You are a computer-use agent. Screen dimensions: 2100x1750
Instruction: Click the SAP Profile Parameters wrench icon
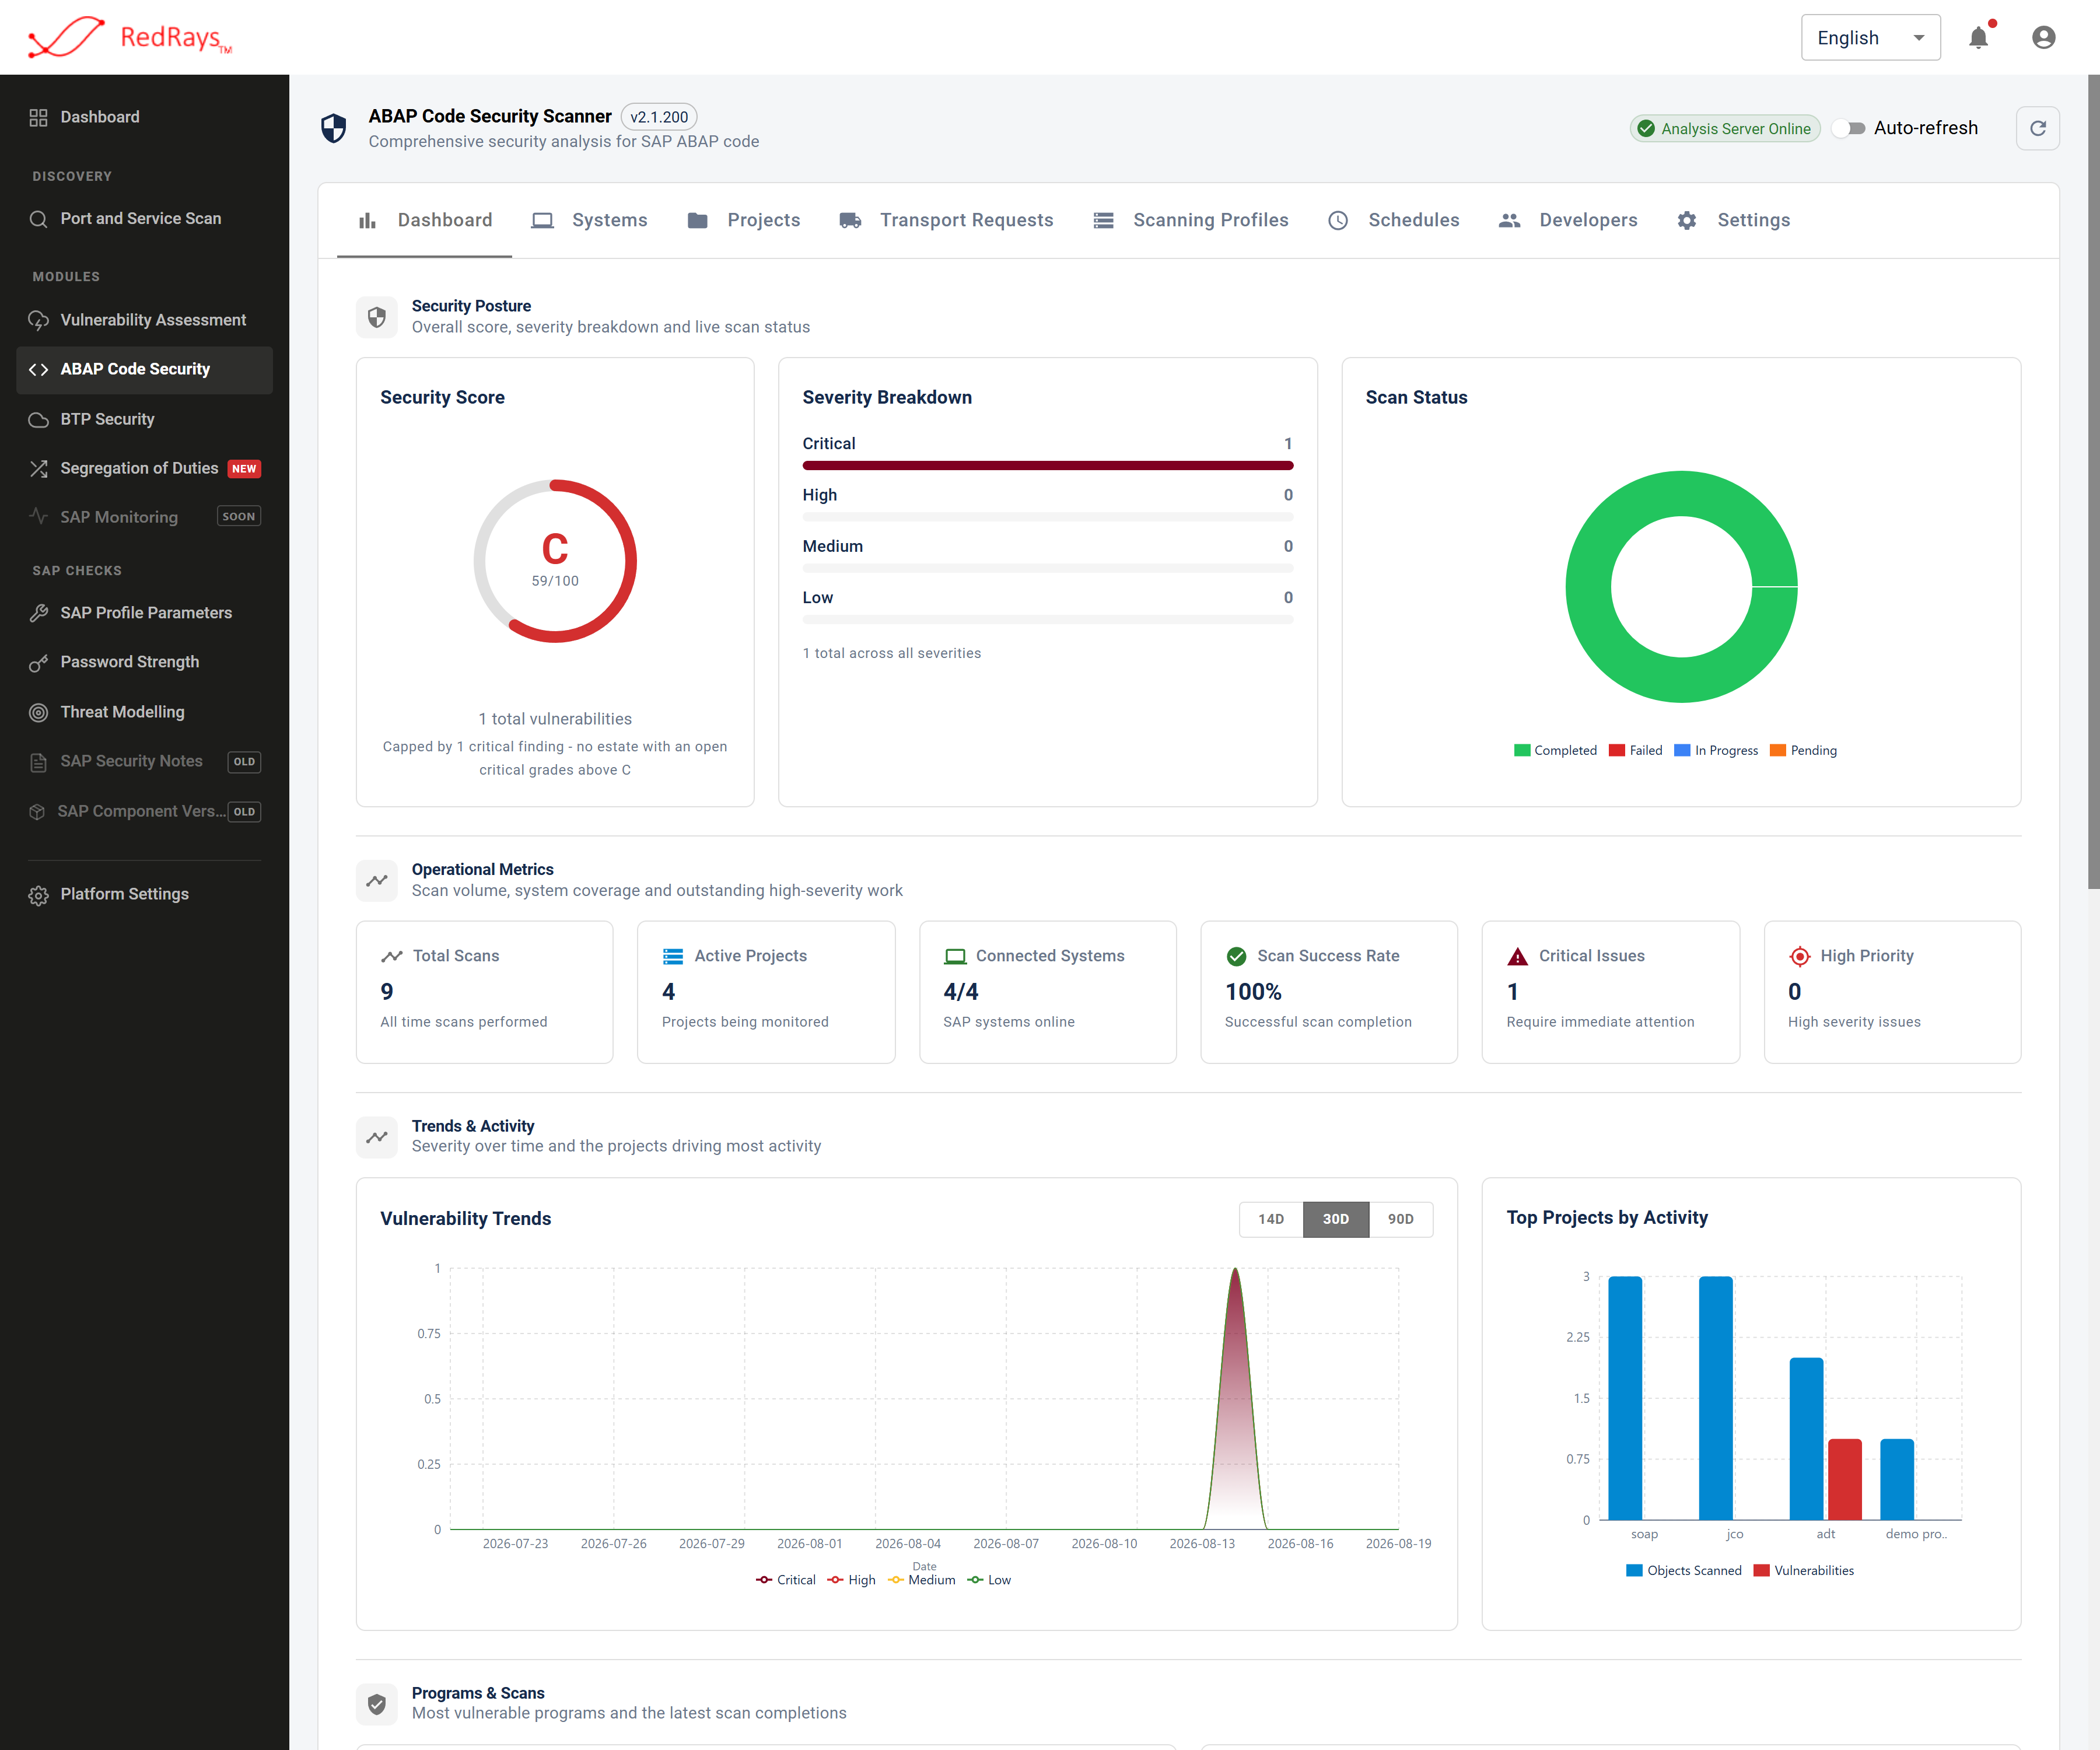coord(39,613)
